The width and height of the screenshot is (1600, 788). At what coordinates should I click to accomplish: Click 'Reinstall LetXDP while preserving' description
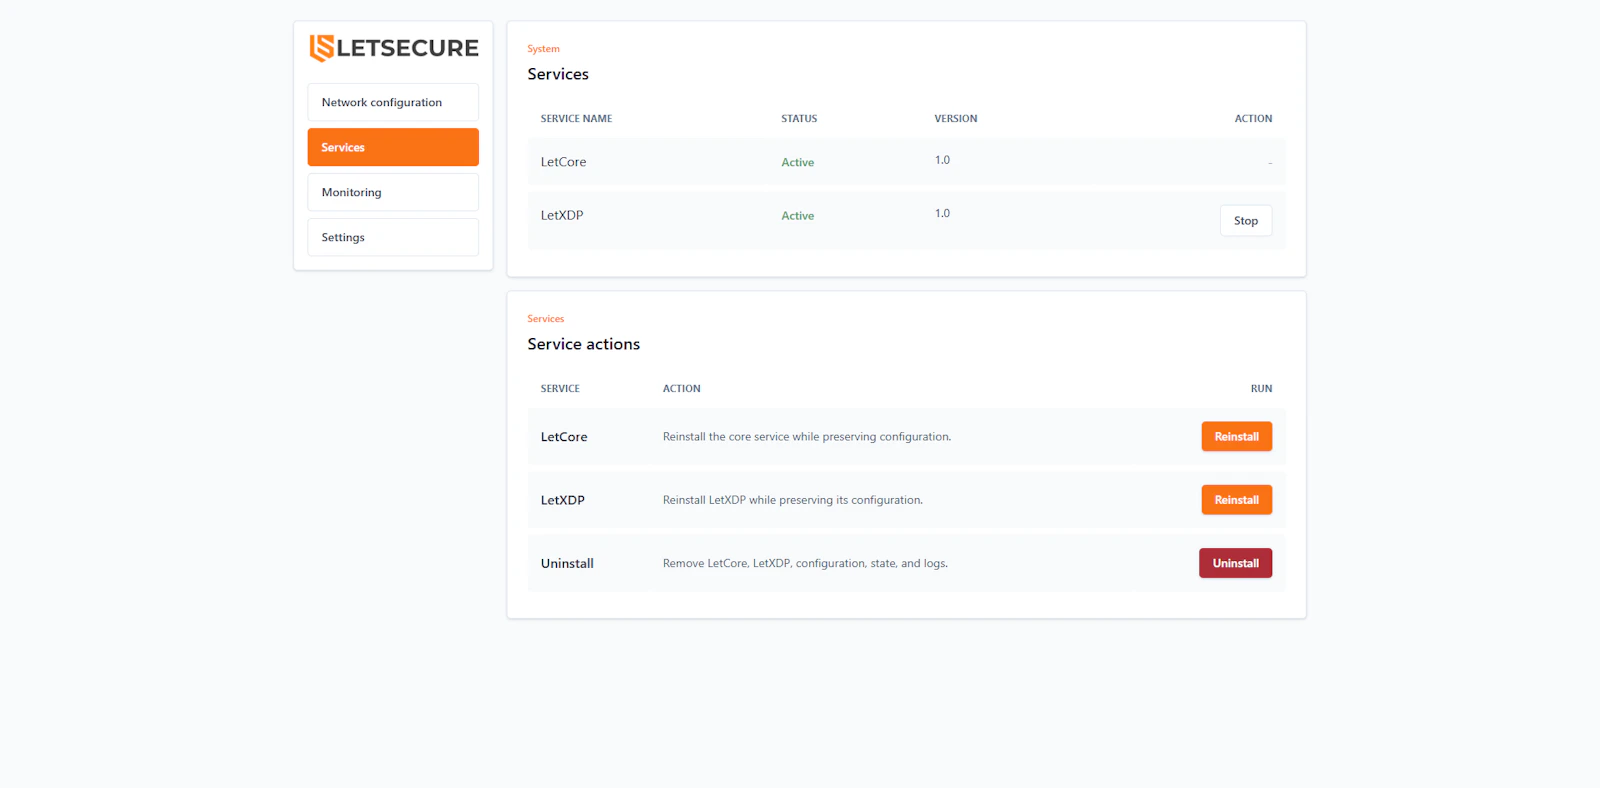[793, 500]
